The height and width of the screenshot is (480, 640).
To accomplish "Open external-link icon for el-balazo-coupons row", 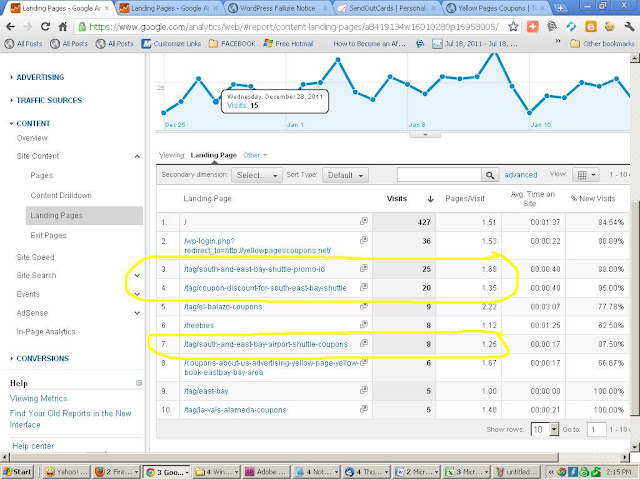I will click(x=364, y=306).
